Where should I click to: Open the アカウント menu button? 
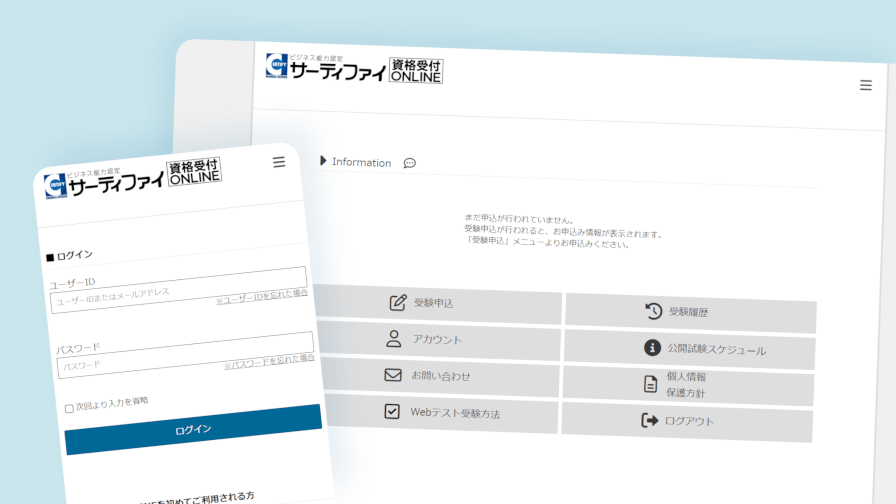pyautogui.click(x=437, y=340)
